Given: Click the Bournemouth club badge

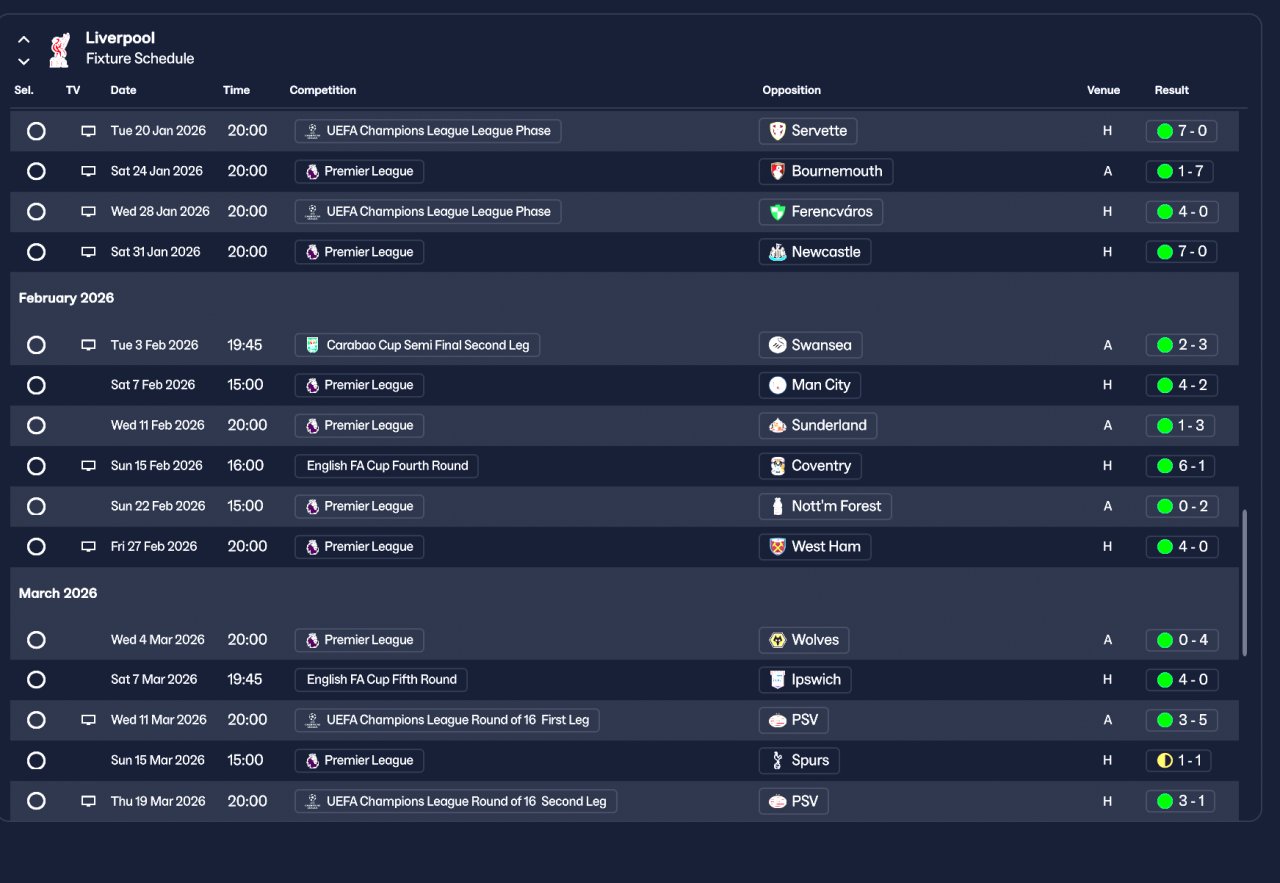Looking at the screenshot, I should pos(777,171).
